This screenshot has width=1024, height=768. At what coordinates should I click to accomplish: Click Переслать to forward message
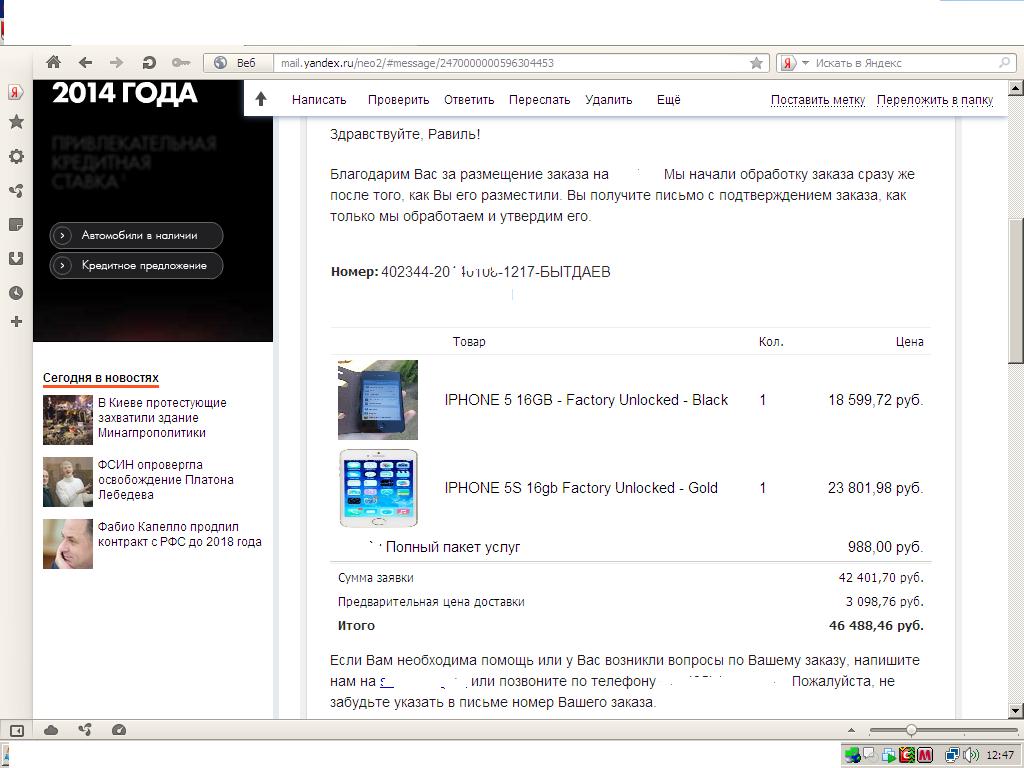(x=539, y=100)
